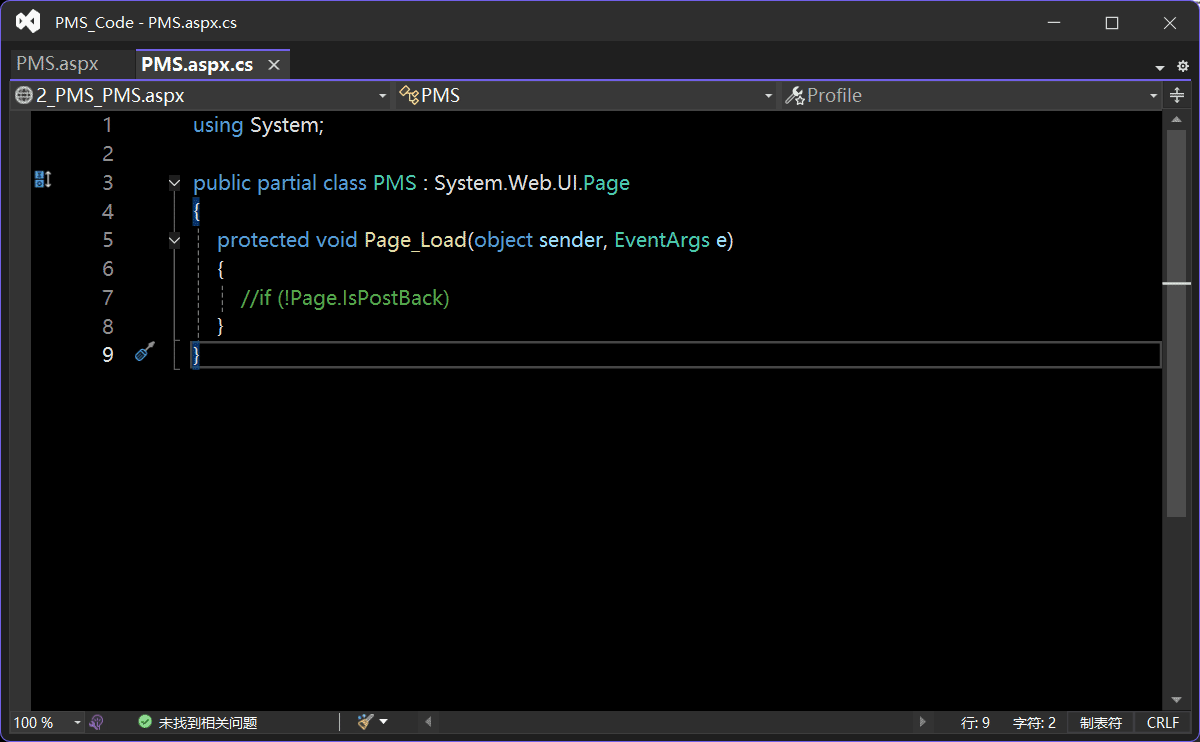1200x742 pixels.
Task: Toggle the tab character indicator in the status bar
Action: pyautogui.click(x=1100, y=722)
